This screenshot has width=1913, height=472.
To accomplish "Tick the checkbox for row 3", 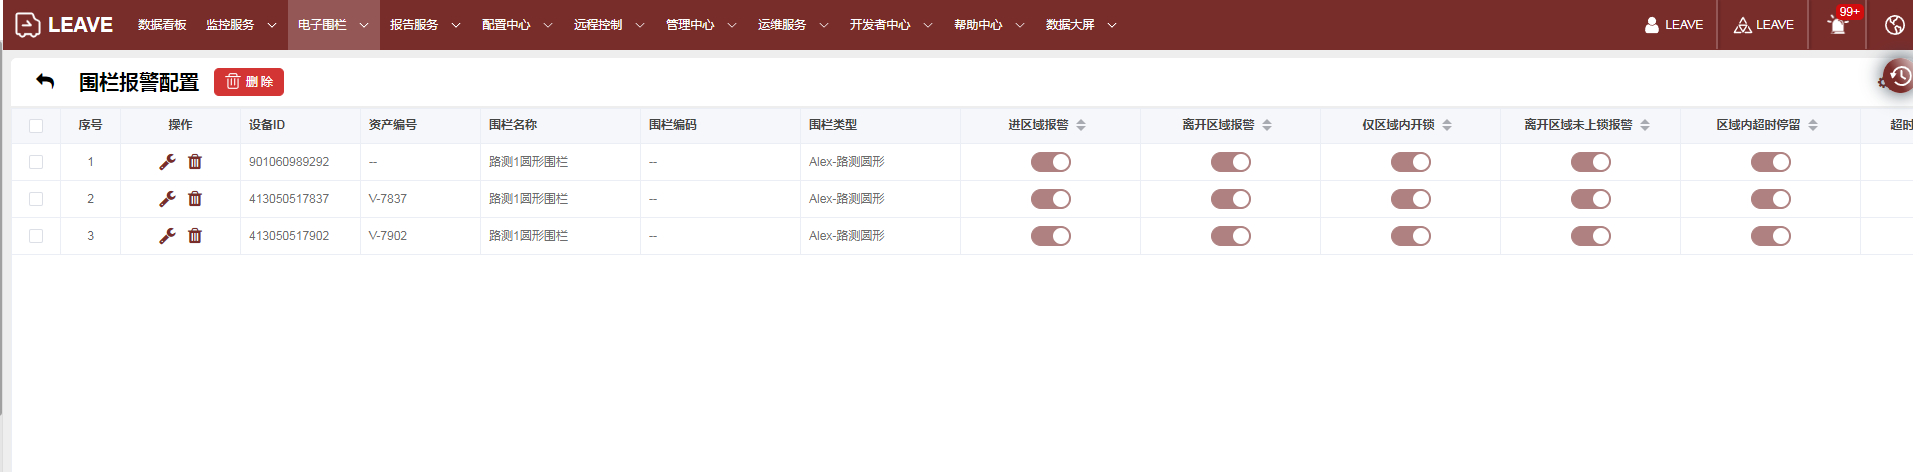I will click(x=36, y=236).
